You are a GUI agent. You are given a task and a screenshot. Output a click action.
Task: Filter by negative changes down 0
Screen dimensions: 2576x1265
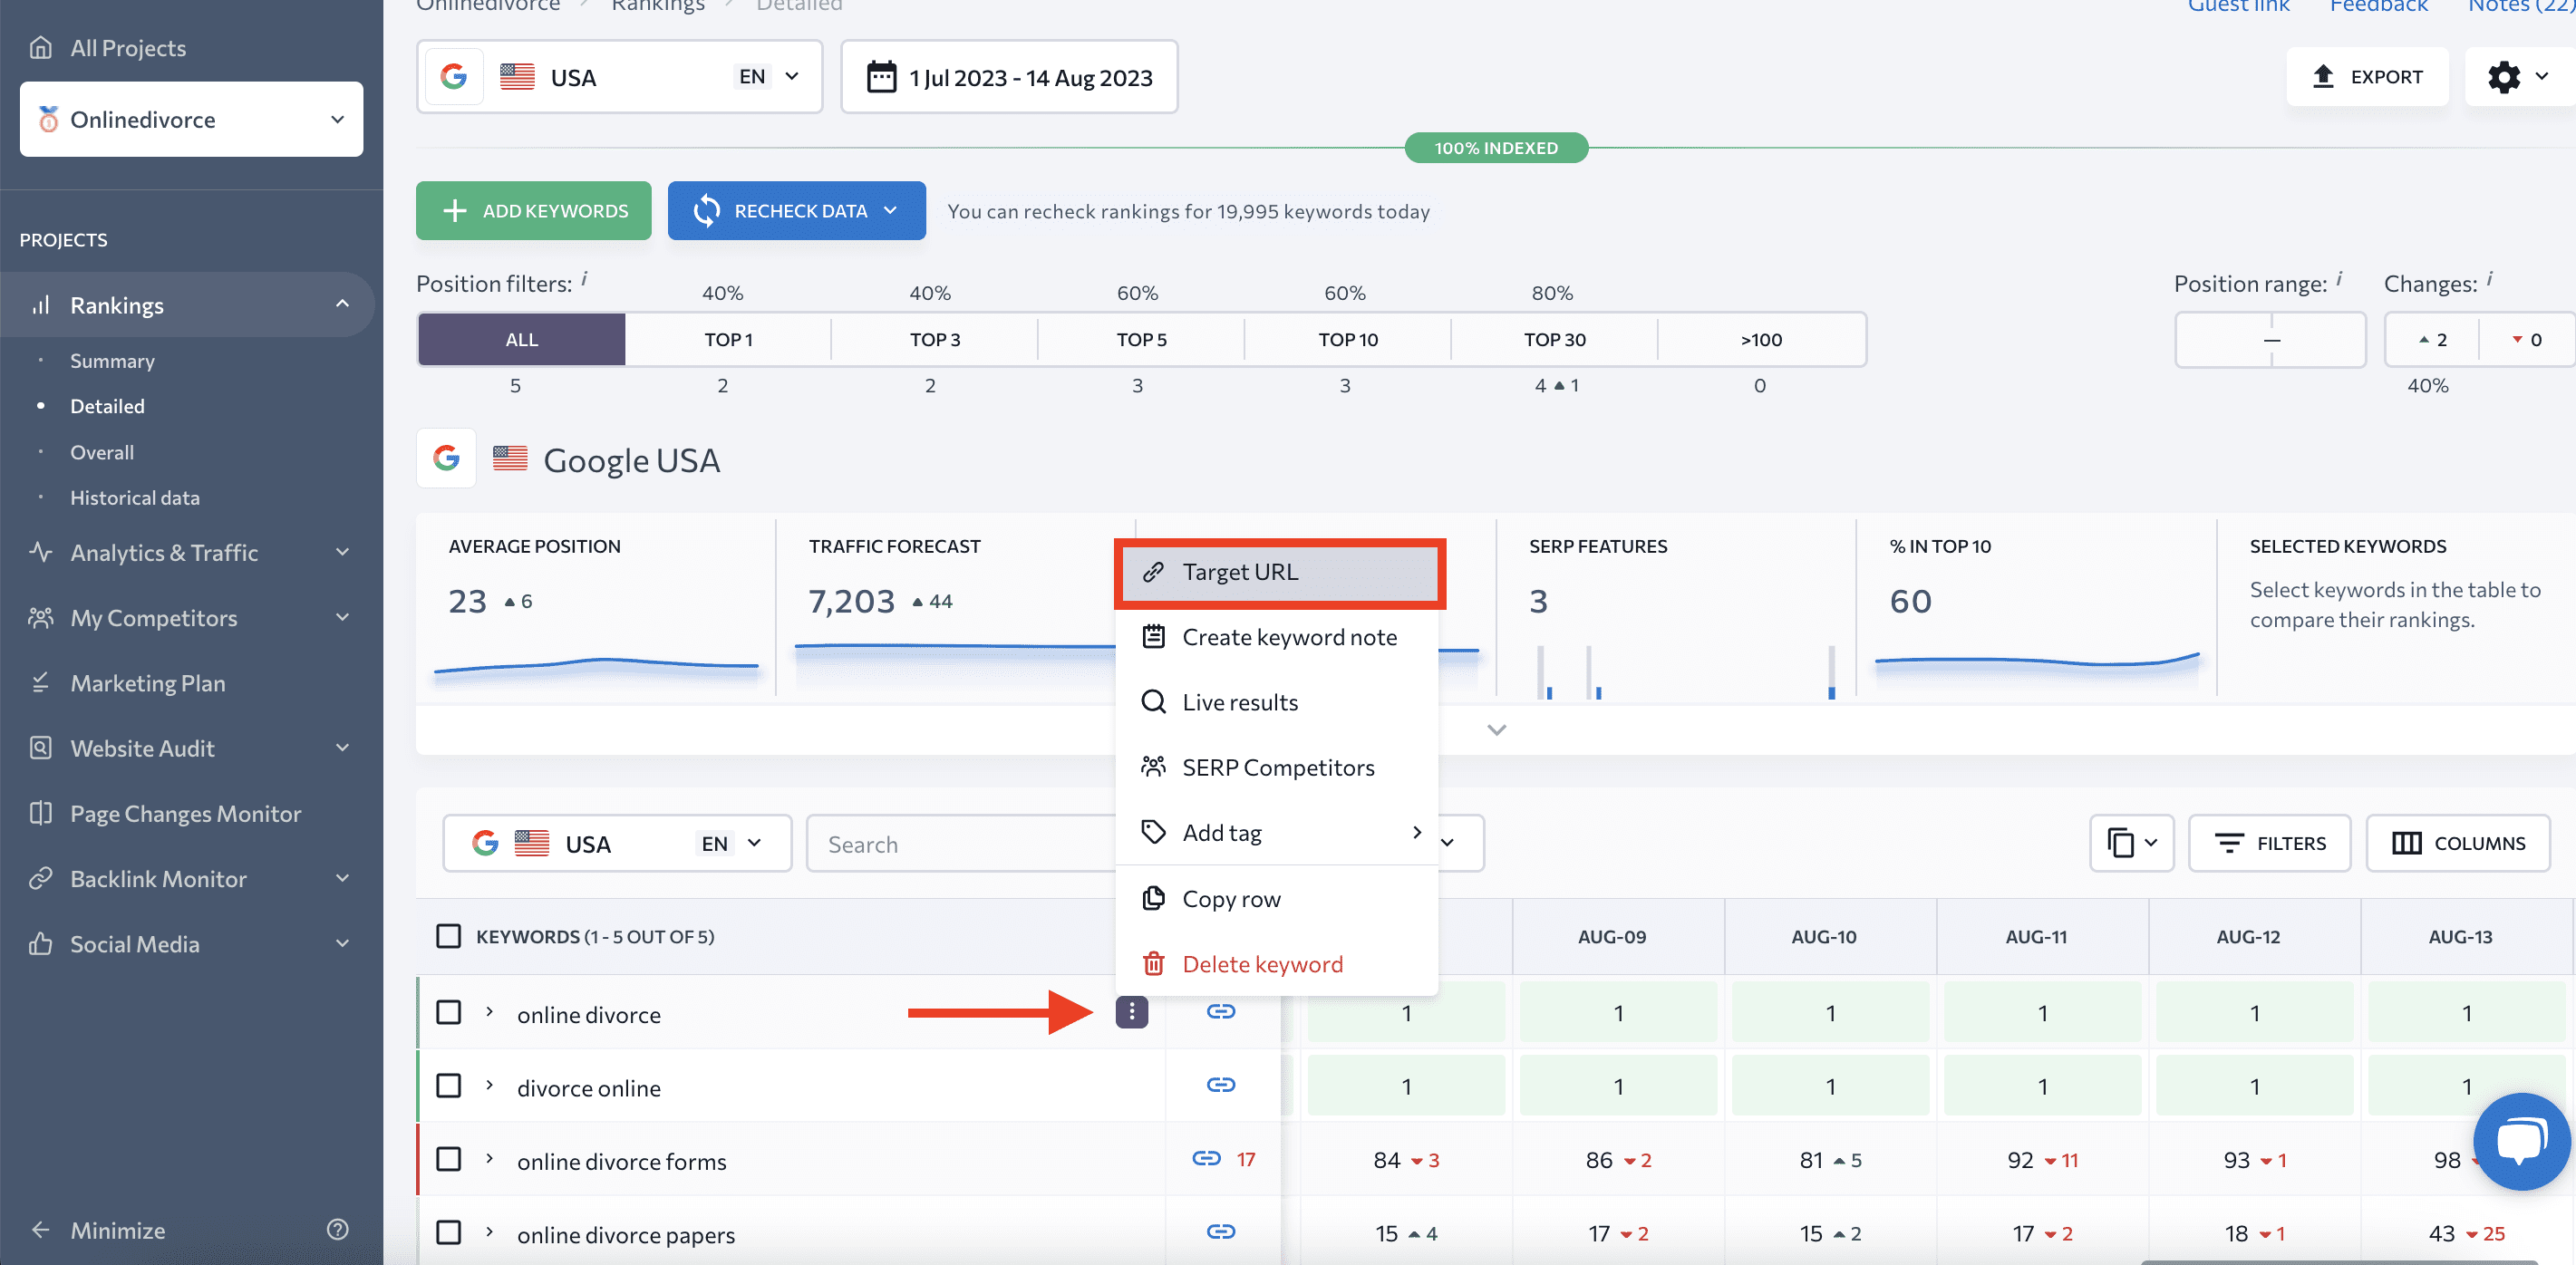pos(2526,339)
